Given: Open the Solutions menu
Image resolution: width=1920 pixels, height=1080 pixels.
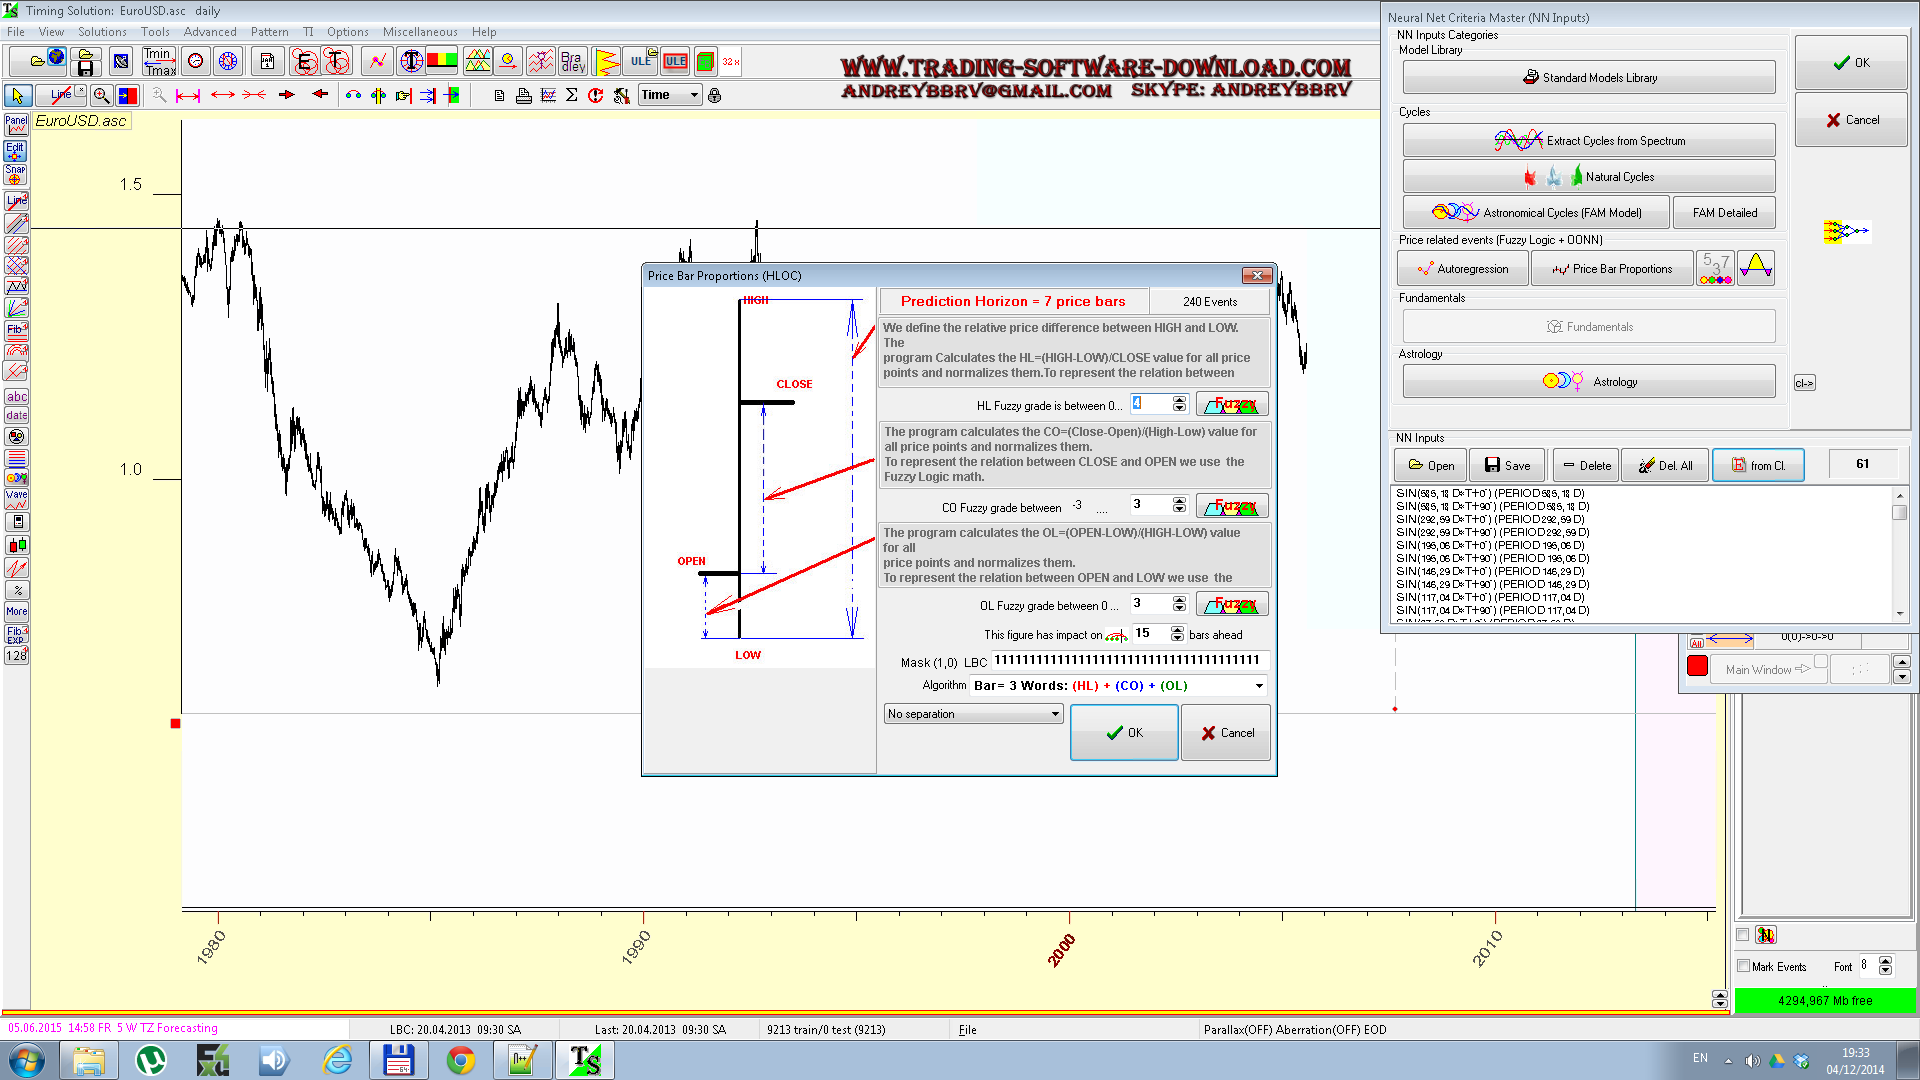Looking at the screenshot, I should coord(102,32).
